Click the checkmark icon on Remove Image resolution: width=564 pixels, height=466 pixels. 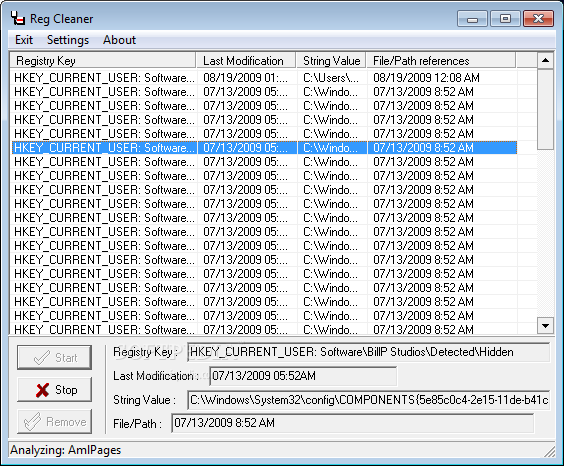(x=32, y=421)
